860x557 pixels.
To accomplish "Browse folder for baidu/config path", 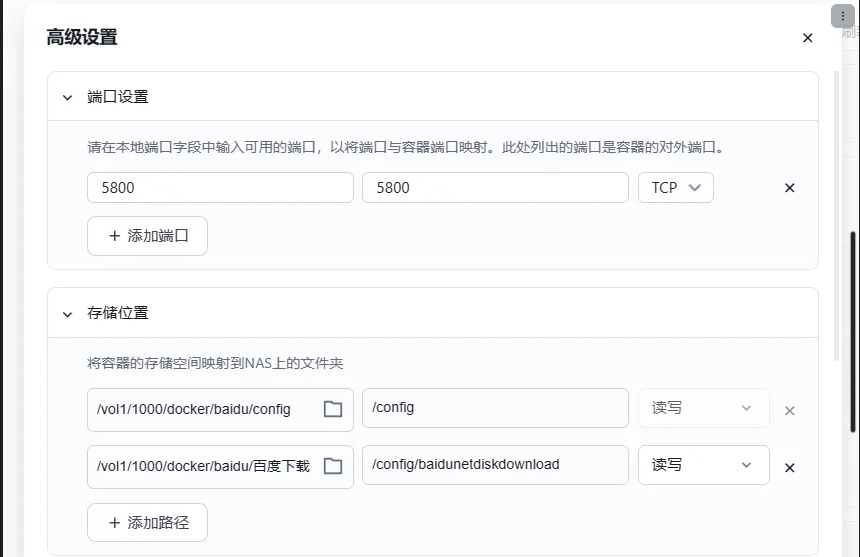I will (x=333, y=409).
